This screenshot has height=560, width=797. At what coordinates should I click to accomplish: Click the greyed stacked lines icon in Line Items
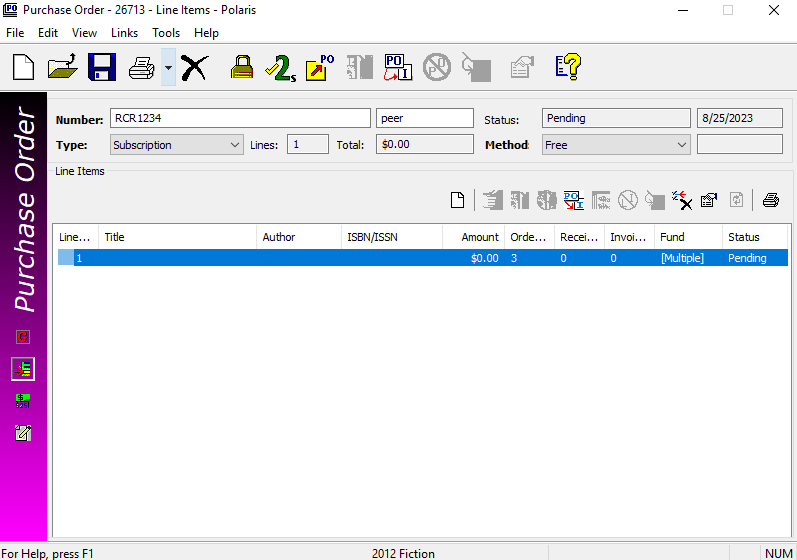pyautogui.click(x=492, y=200)
